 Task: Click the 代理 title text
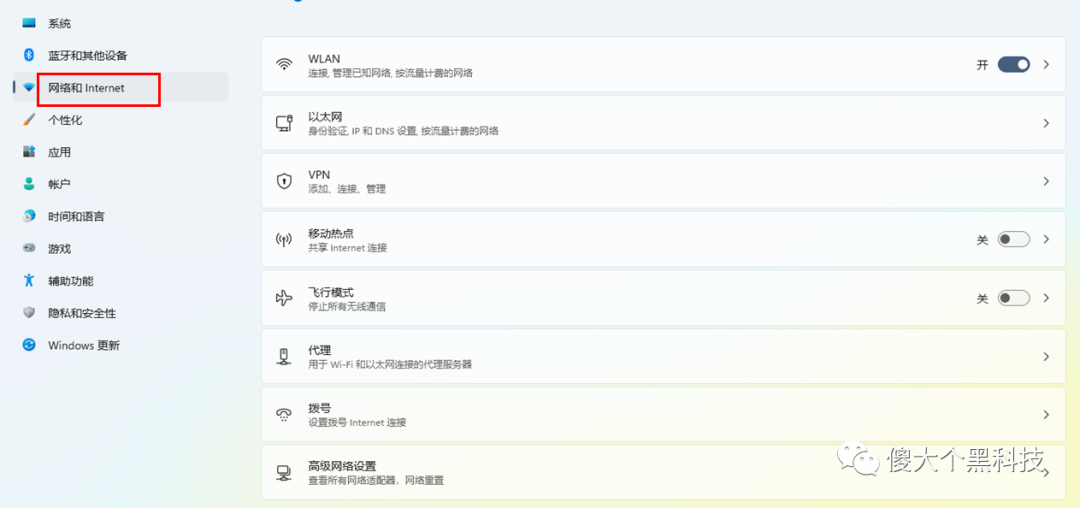coord(320,350)
